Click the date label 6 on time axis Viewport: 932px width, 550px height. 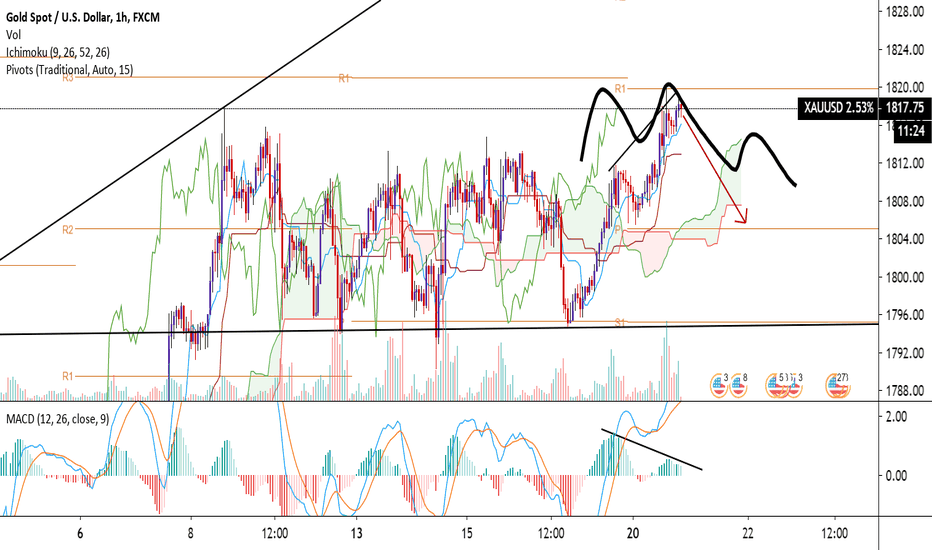80,533
